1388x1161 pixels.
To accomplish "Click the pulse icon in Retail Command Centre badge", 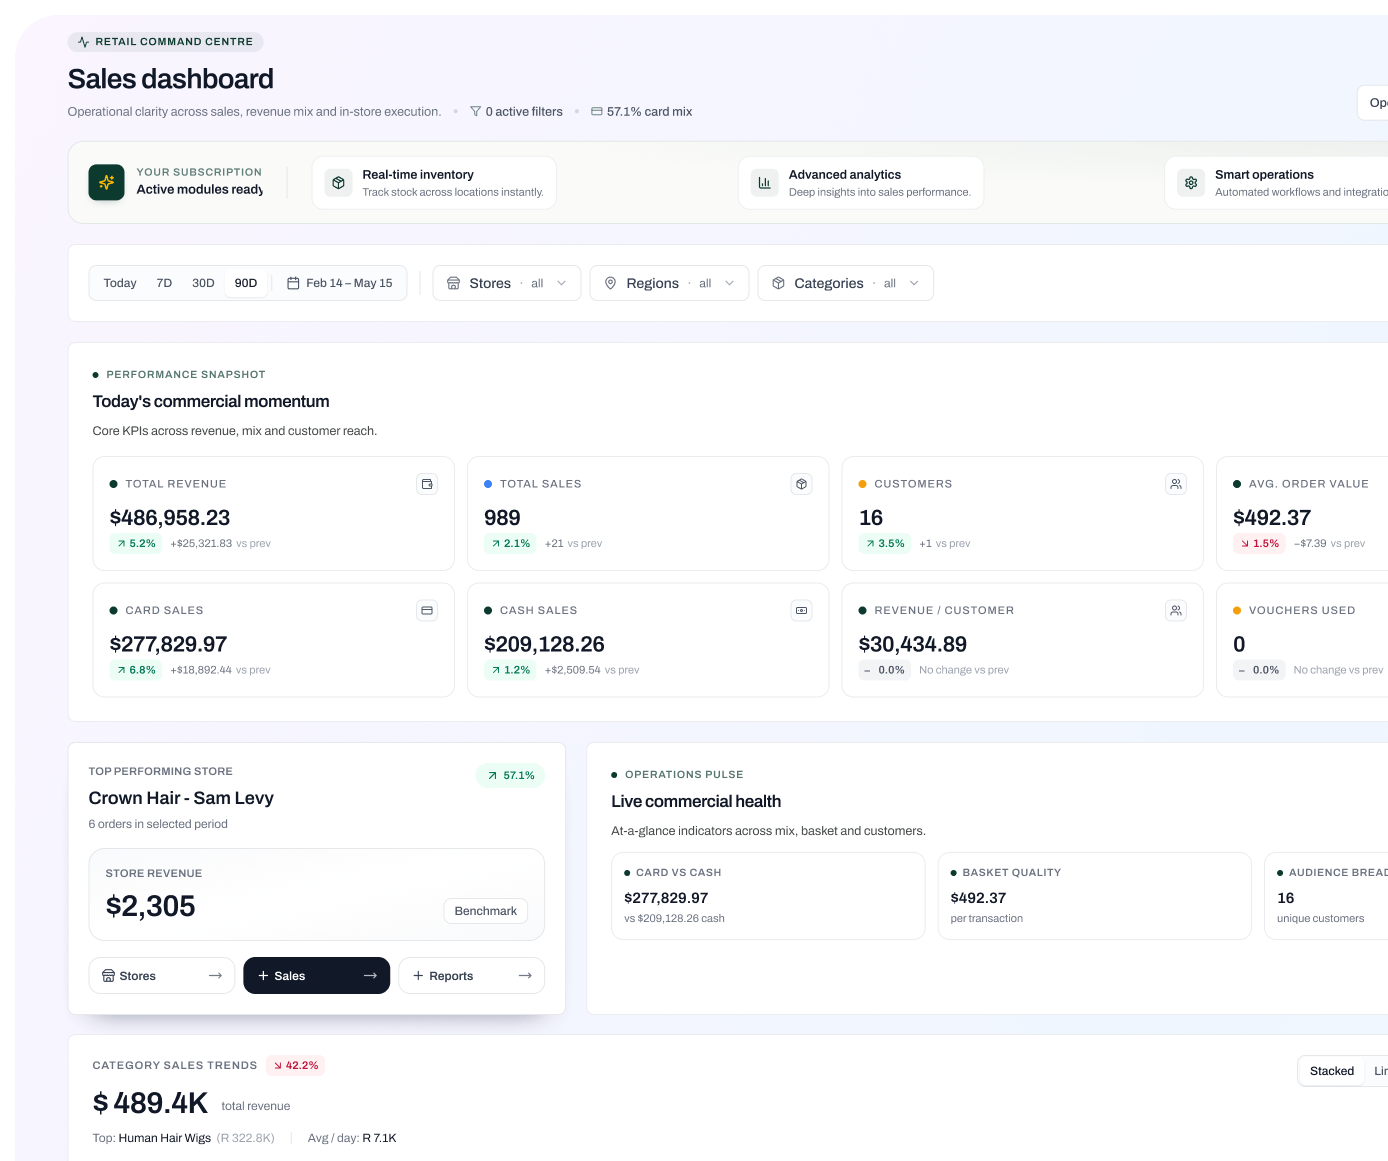I will pyautogui.click(x=84, y=42).
